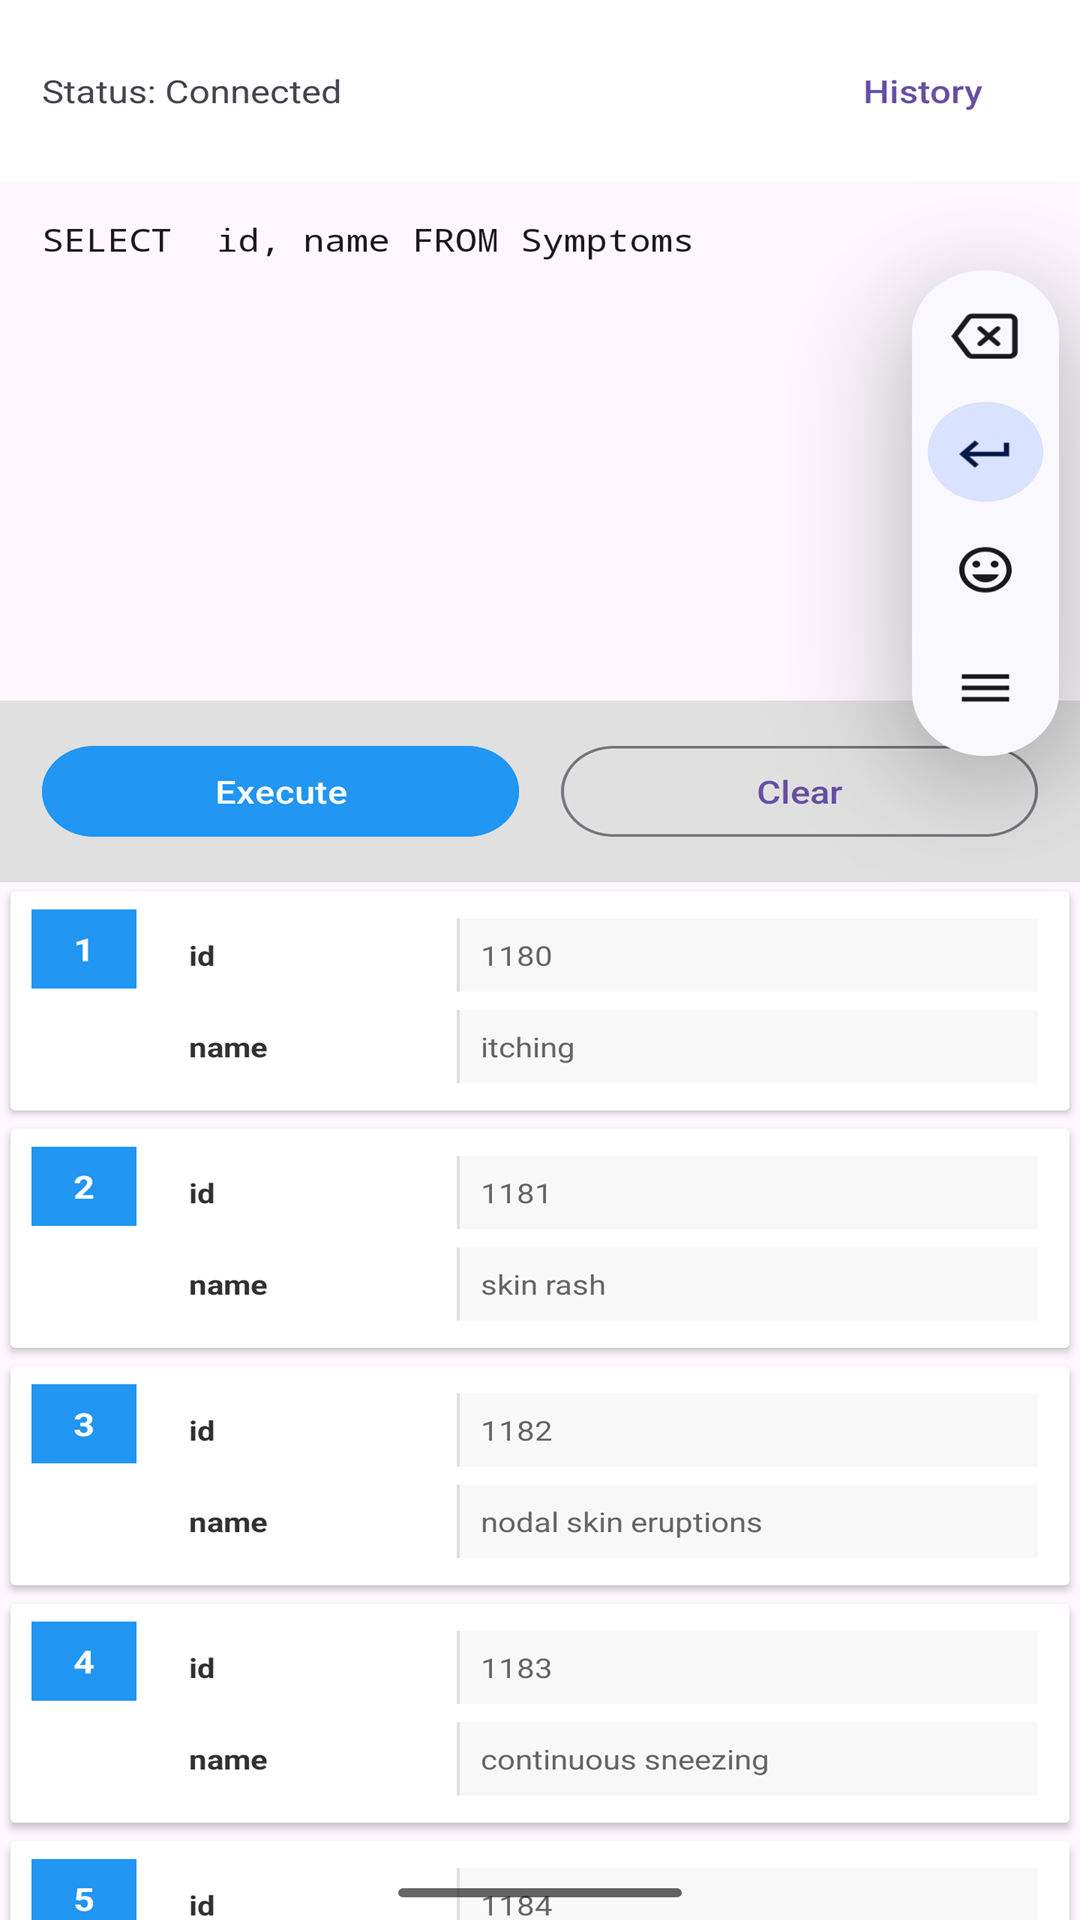
Task: Tap the row 5 number badge
Action: tap(84, 1893)
